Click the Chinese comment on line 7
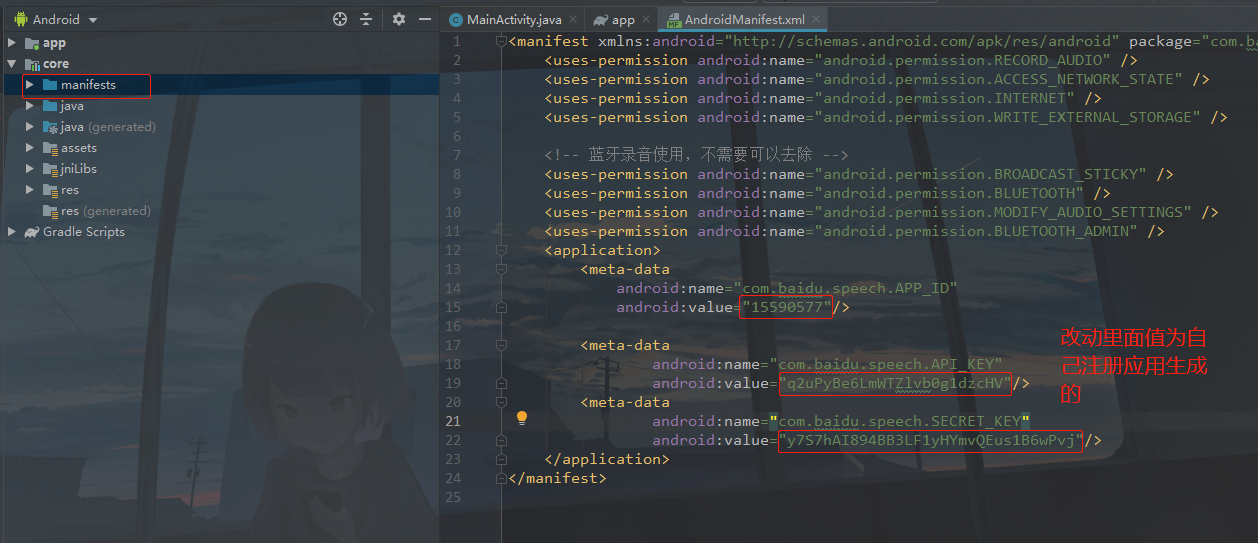The width and height of the screenshot is (1258, 543). pyautogui.click(x=696, y=155)
